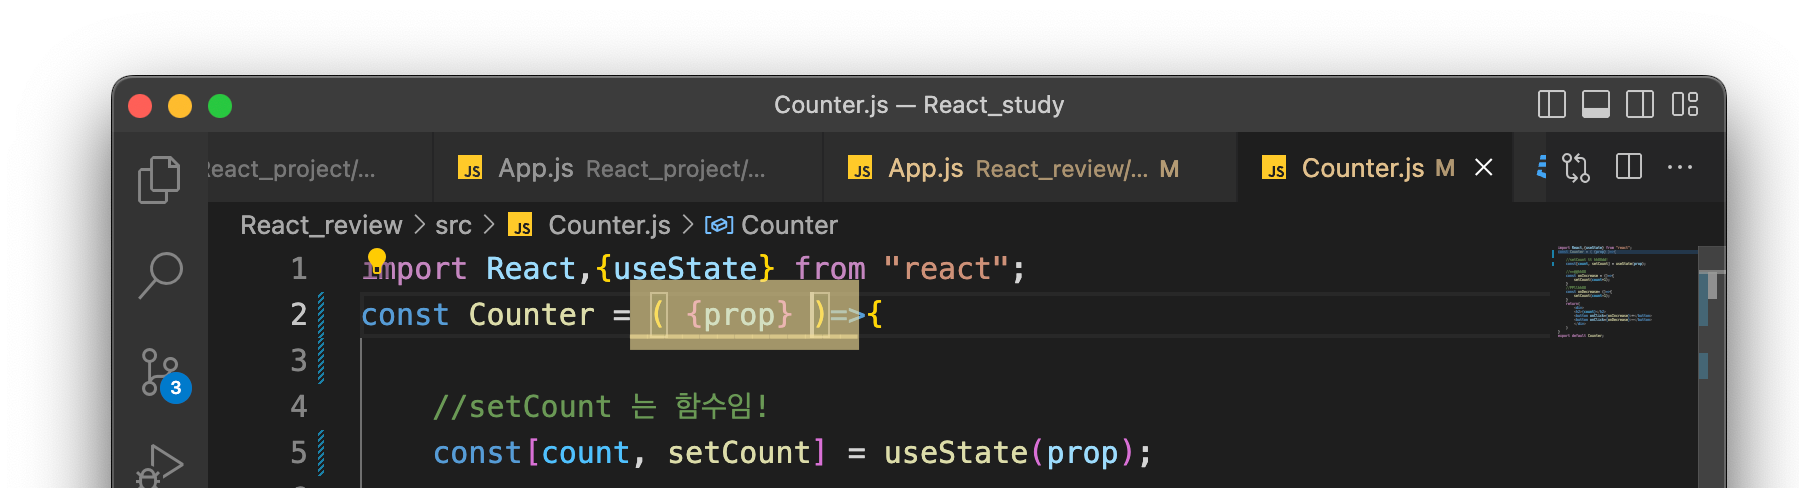Select the partially hidden React_project tab
The height and width of the screenshot is (488, 1799).
pos(320,168)
